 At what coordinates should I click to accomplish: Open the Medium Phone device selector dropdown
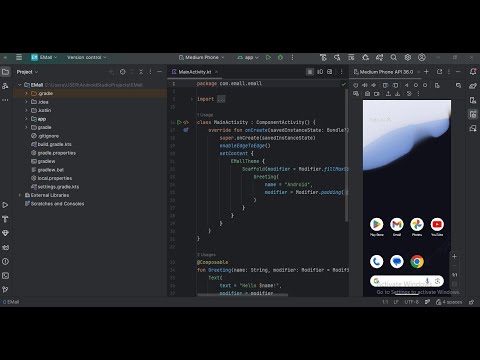202,57
